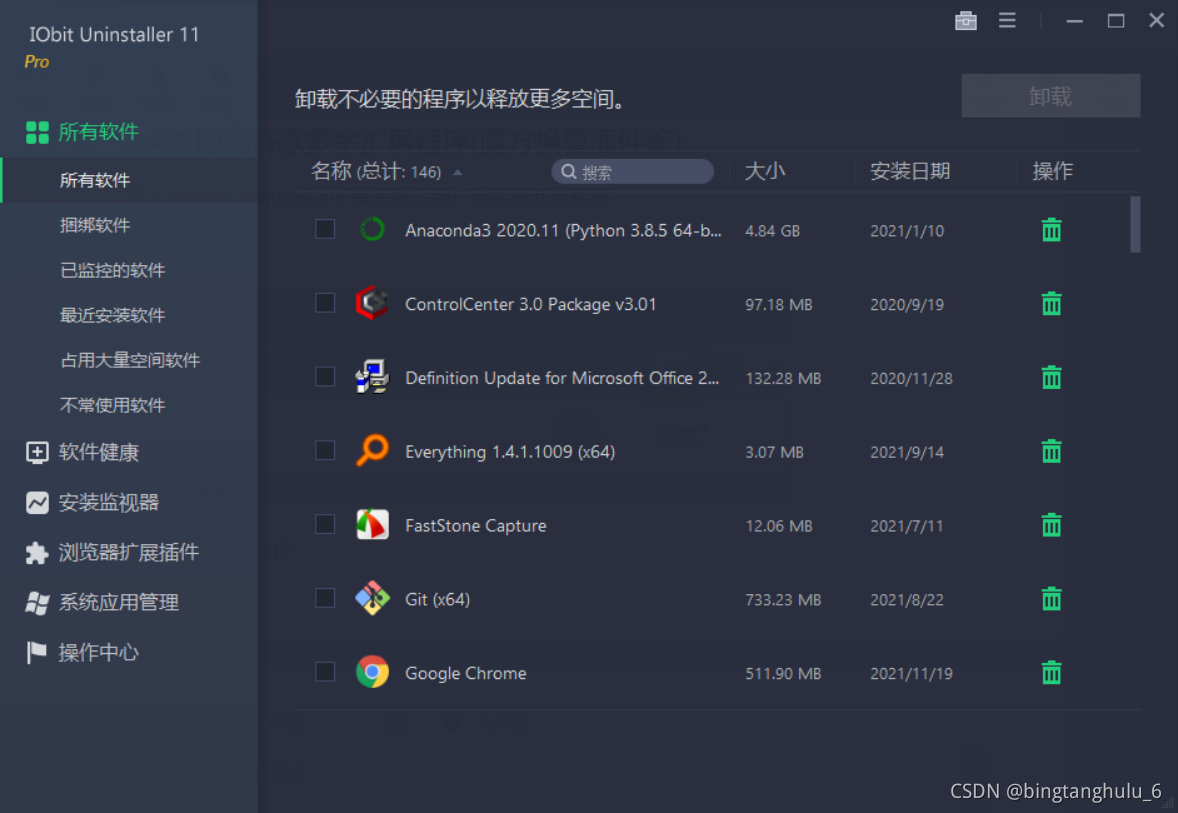
Task: Click the green grid icon beside 所有软件
Action: (x=37, y=132)
